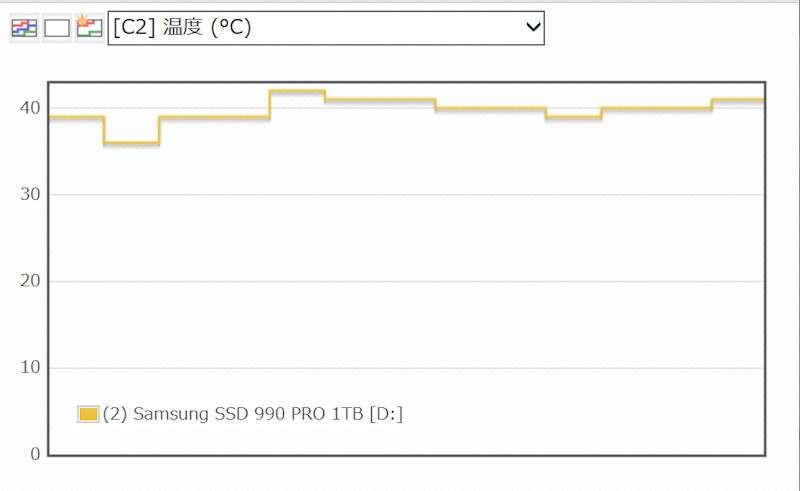Click the graph icon with sun badge
The width and height of the screenshot is (800, 491).
click(x=89, y=28)
